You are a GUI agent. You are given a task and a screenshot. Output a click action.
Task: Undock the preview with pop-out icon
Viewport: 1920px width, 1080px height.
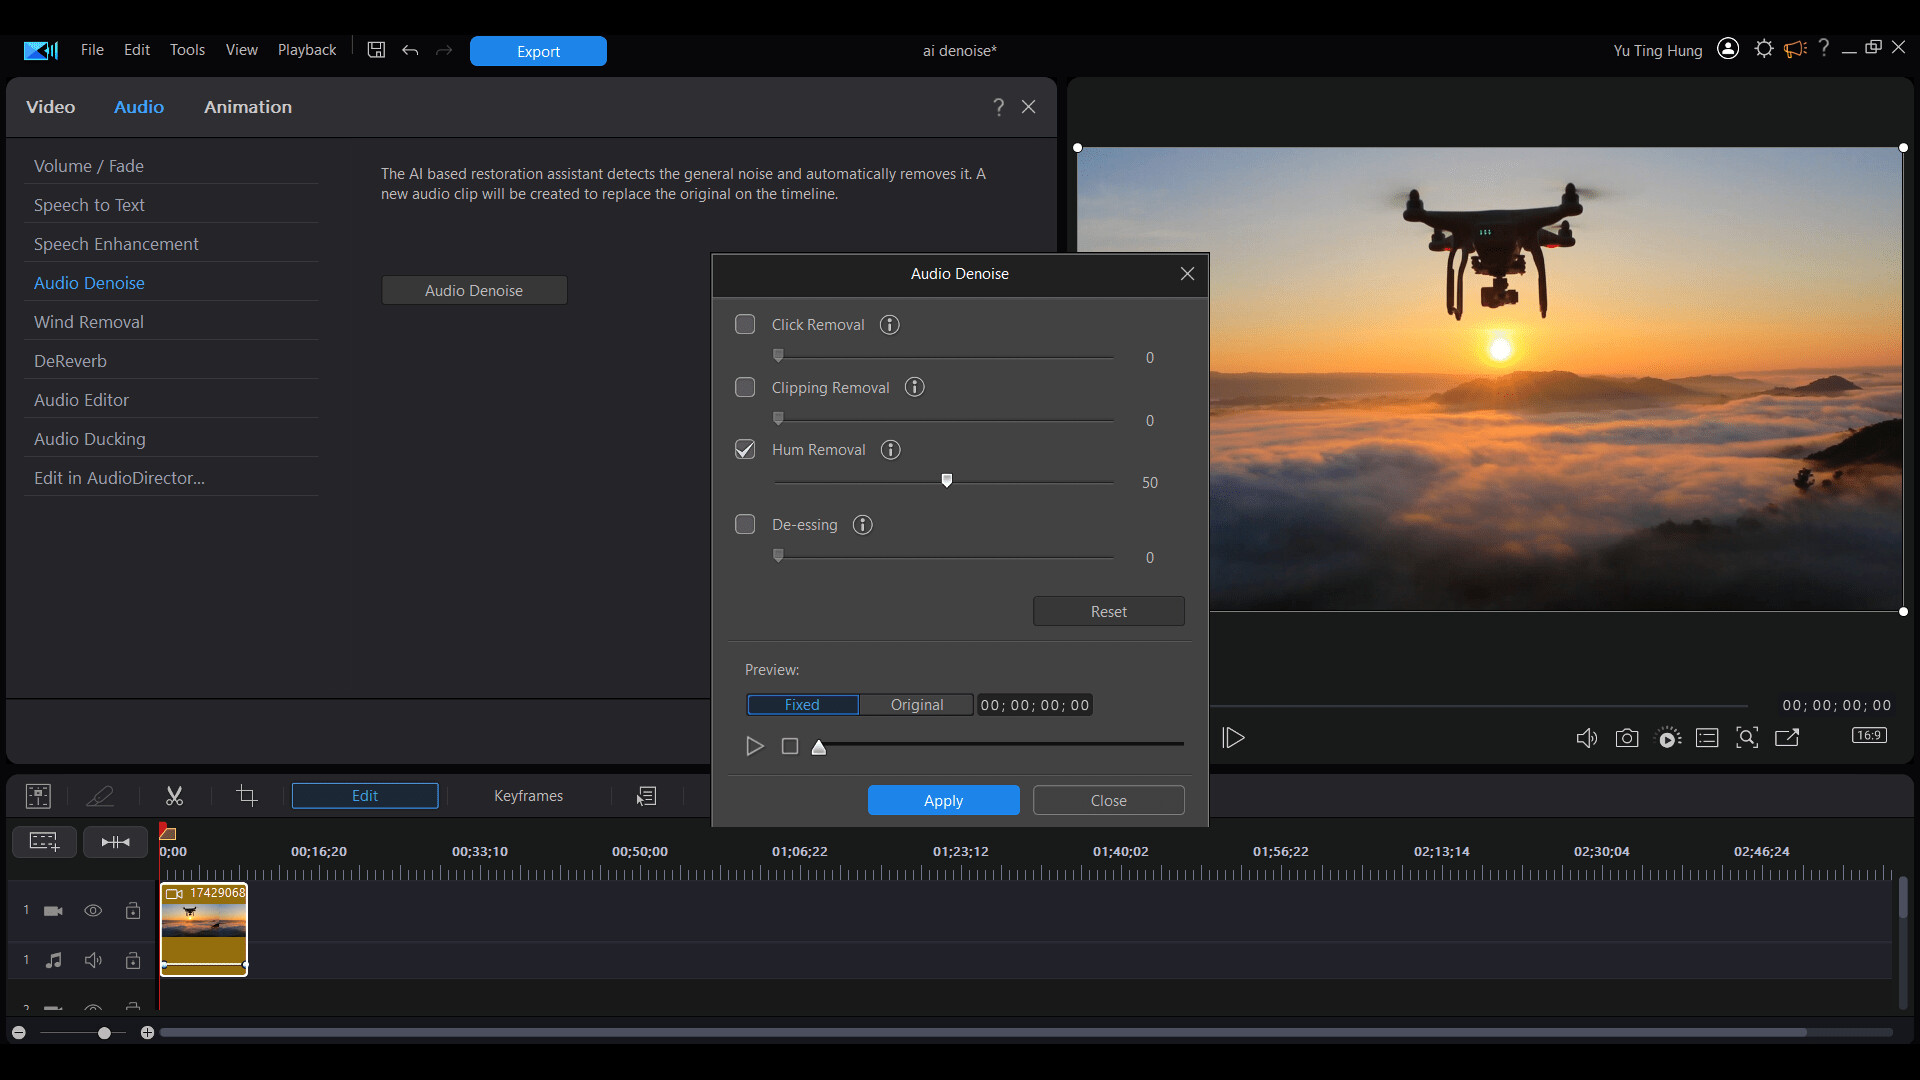click(1787, 738)
